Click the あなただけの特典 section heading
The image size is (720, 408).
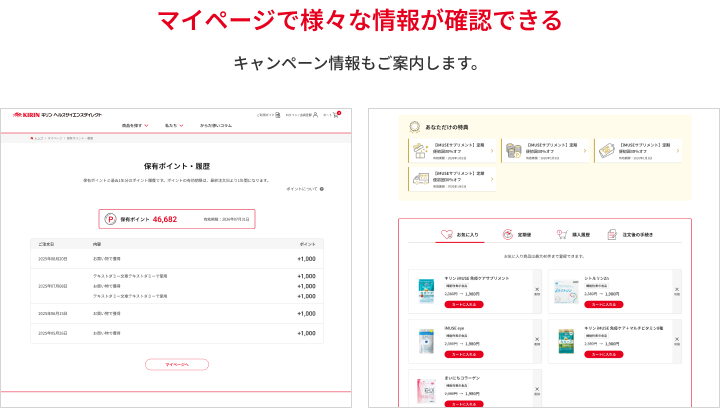(x=447, y=127)
